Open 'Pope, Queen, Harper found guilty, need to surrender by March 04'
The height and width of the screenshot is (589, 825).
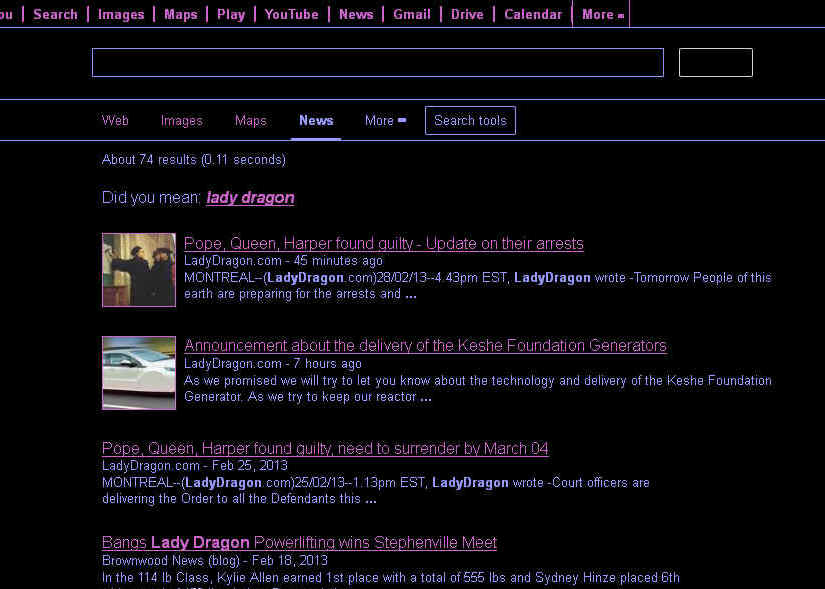325,448
